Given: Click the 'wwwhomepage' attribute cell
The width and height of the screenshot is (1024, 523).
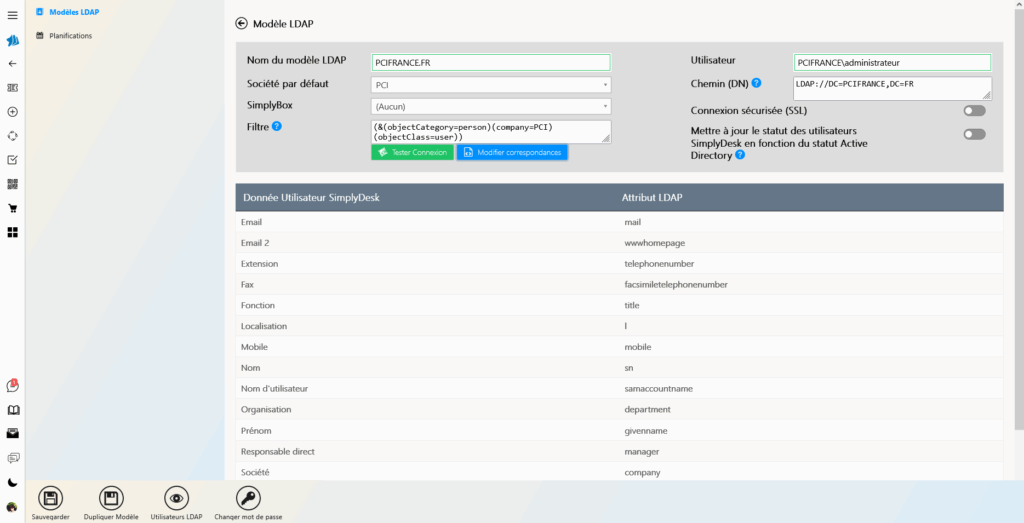Looking at the screenshot, I should (655, 243).
